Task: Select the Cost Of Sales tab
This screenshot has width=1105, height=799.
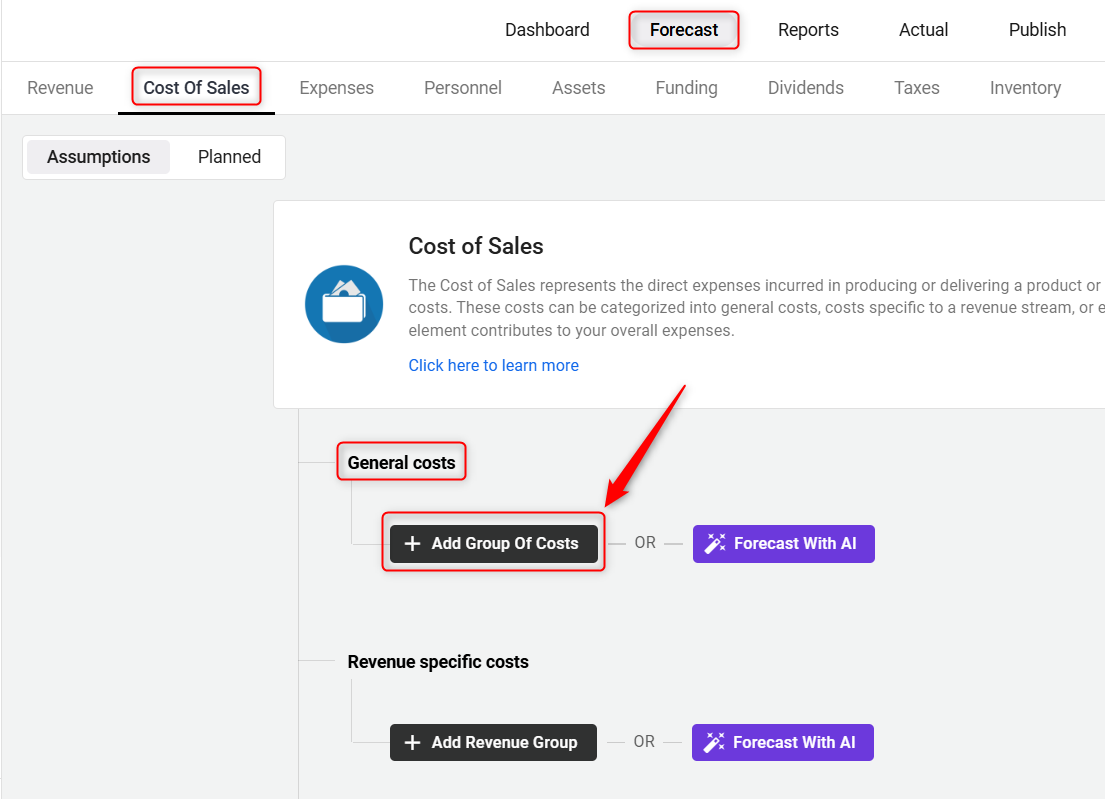Action: coord(196,88)
